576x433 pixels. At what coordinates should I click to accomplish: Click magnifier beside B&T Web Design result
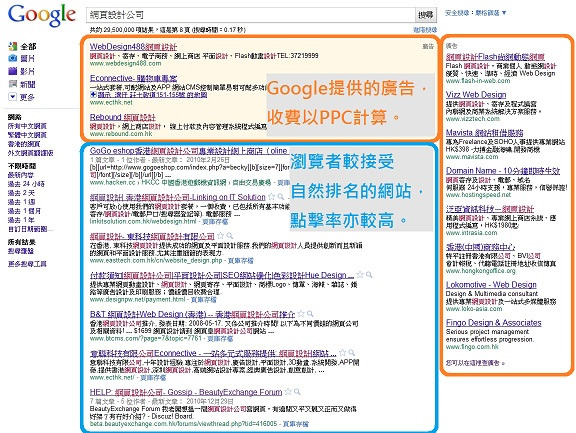[x=310, y=314]
